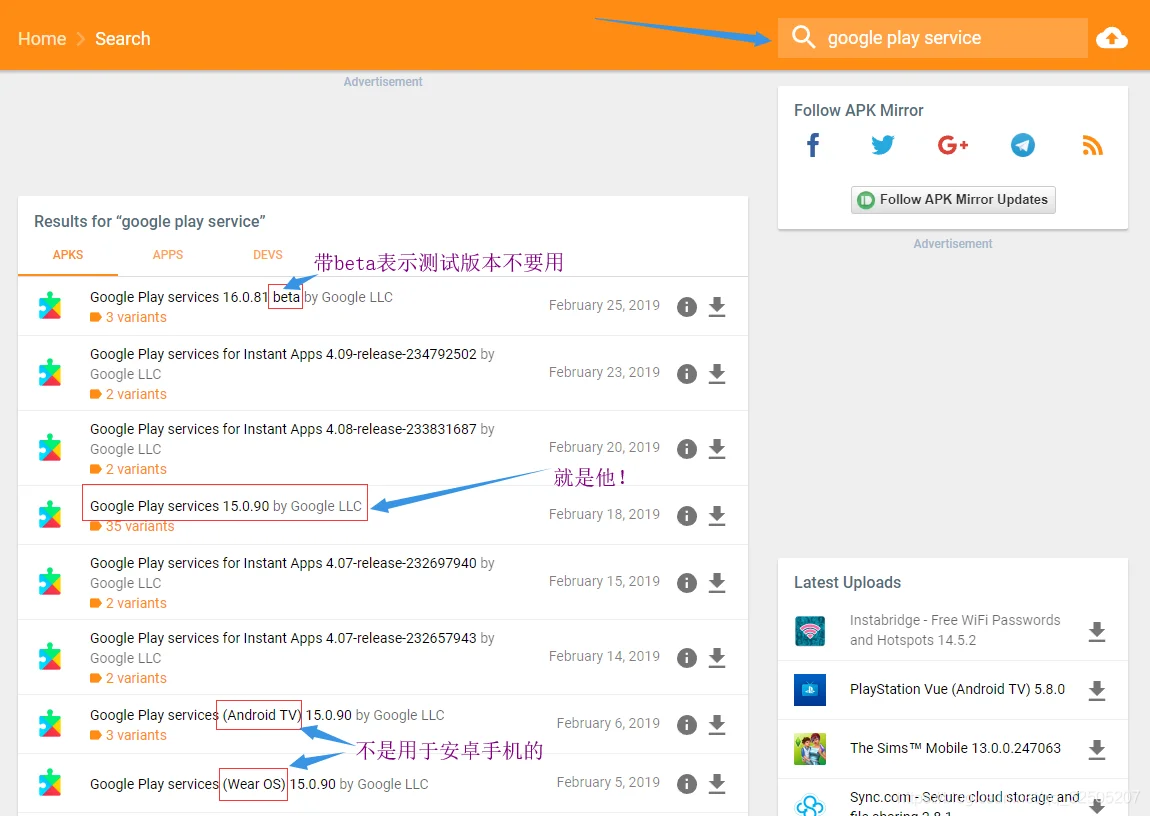Open The Sims Mobile app thumbnail
Viewport: 1150px width, 816px height.
point(810,749)
